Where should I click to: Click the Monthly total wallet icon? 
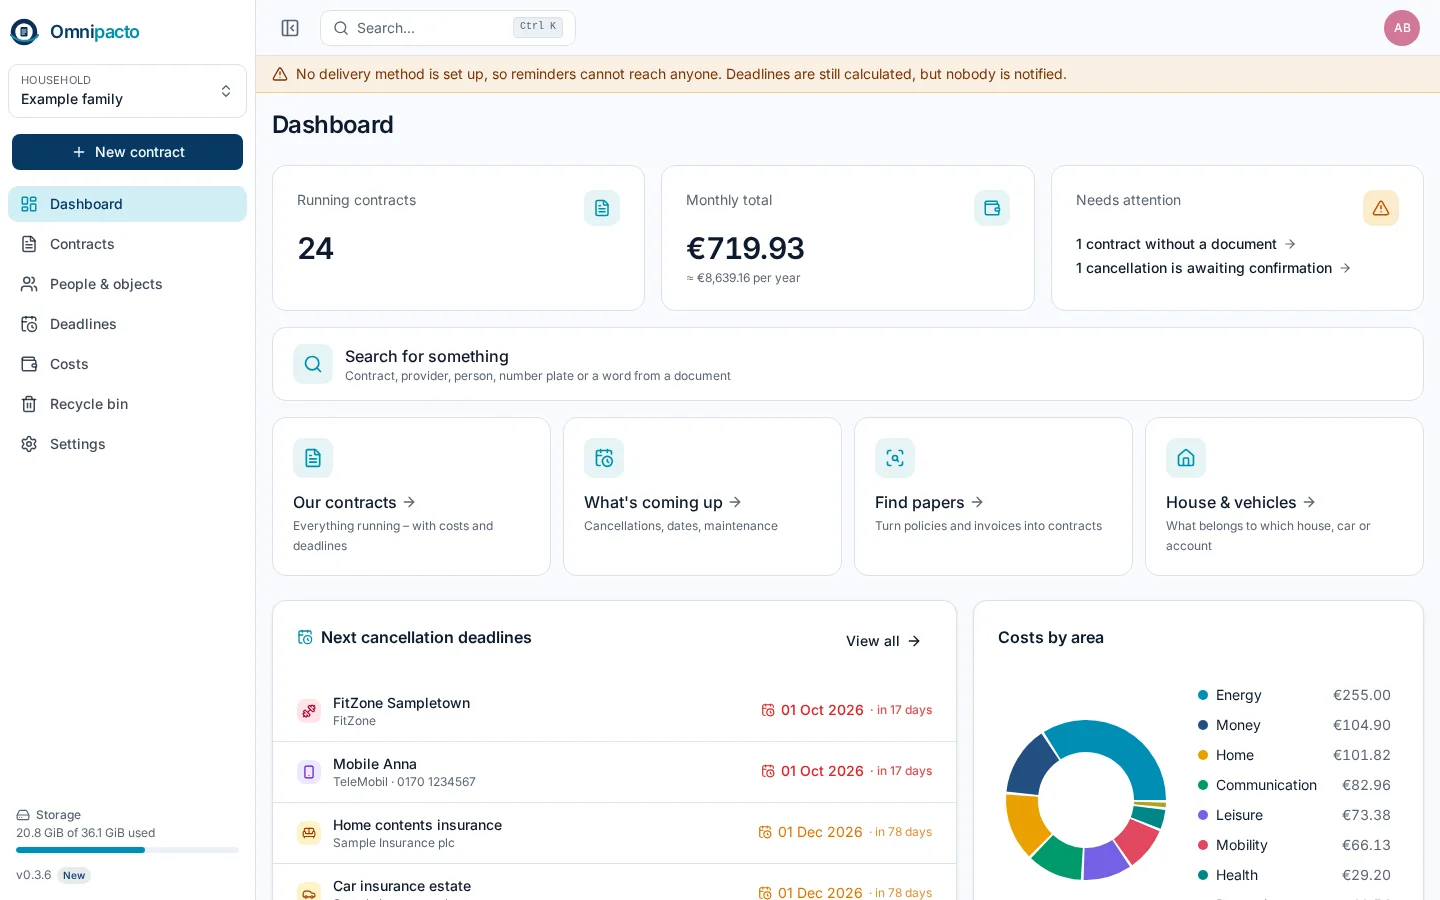[x=992, y=208]
